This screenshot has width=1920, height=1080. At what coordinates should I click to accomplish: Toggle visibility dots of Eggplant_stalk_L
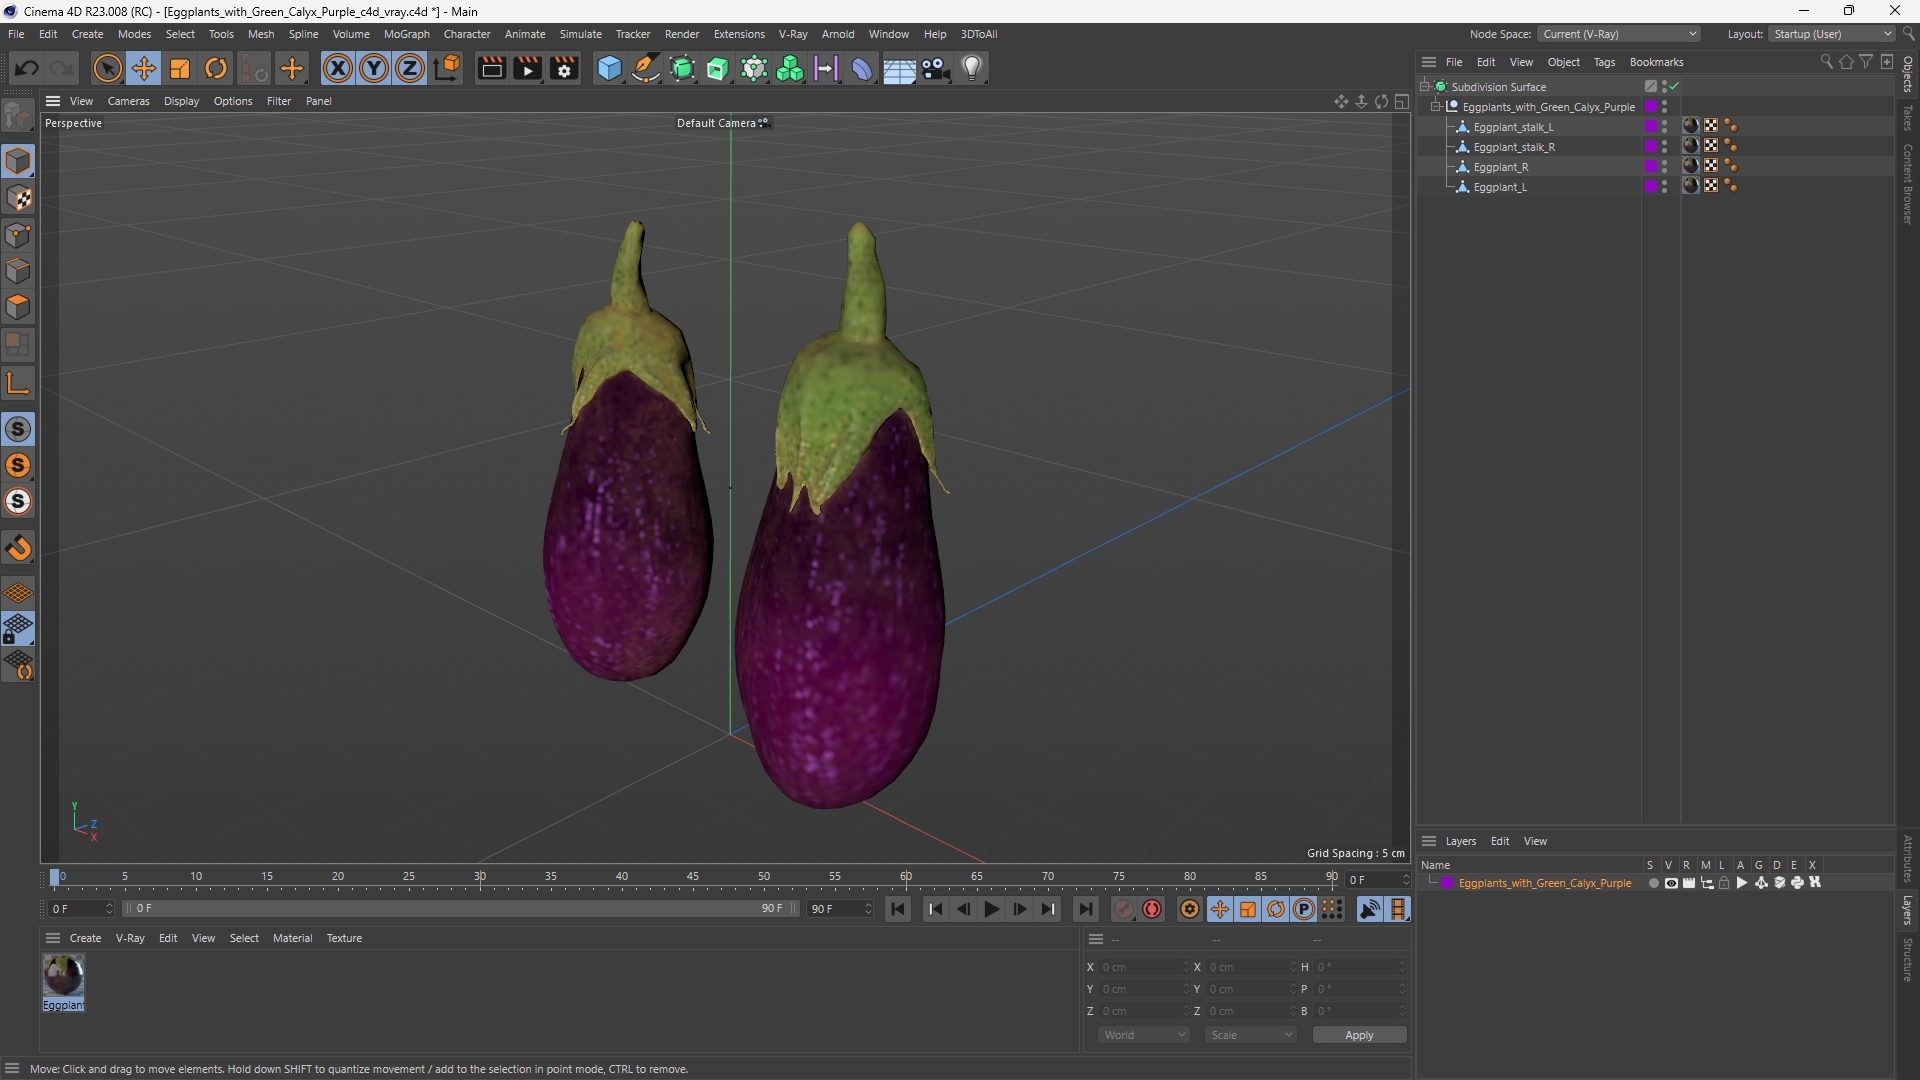point(1665,127)
